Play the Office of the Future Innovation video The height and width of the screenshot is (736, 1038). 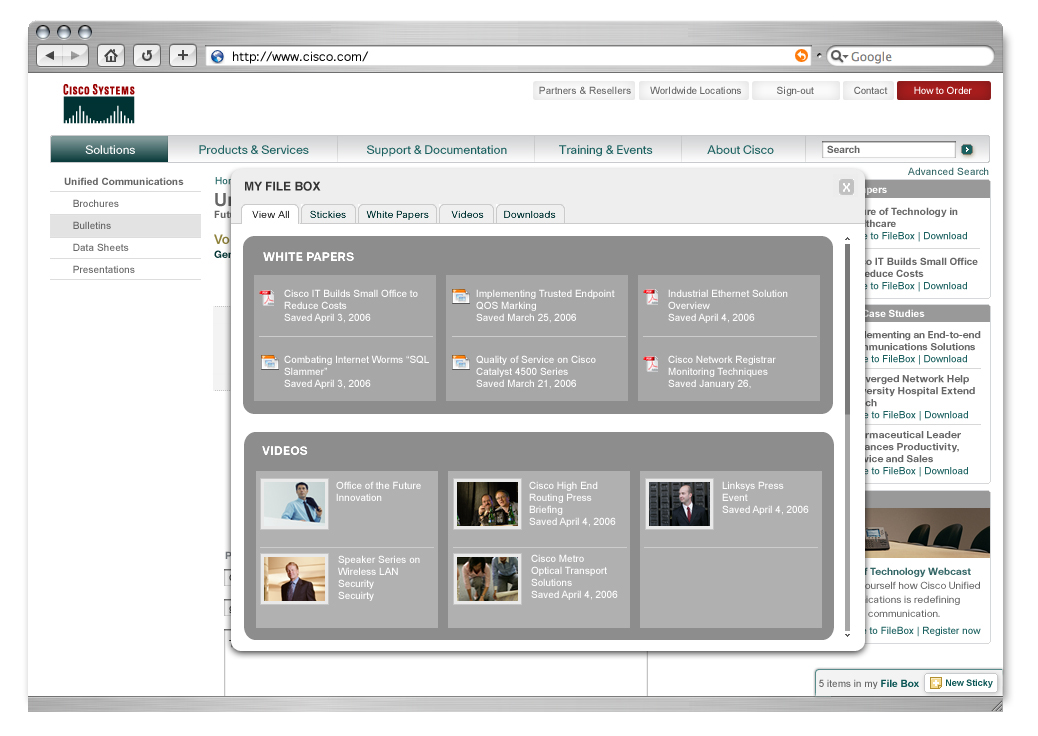pos(295,504)
